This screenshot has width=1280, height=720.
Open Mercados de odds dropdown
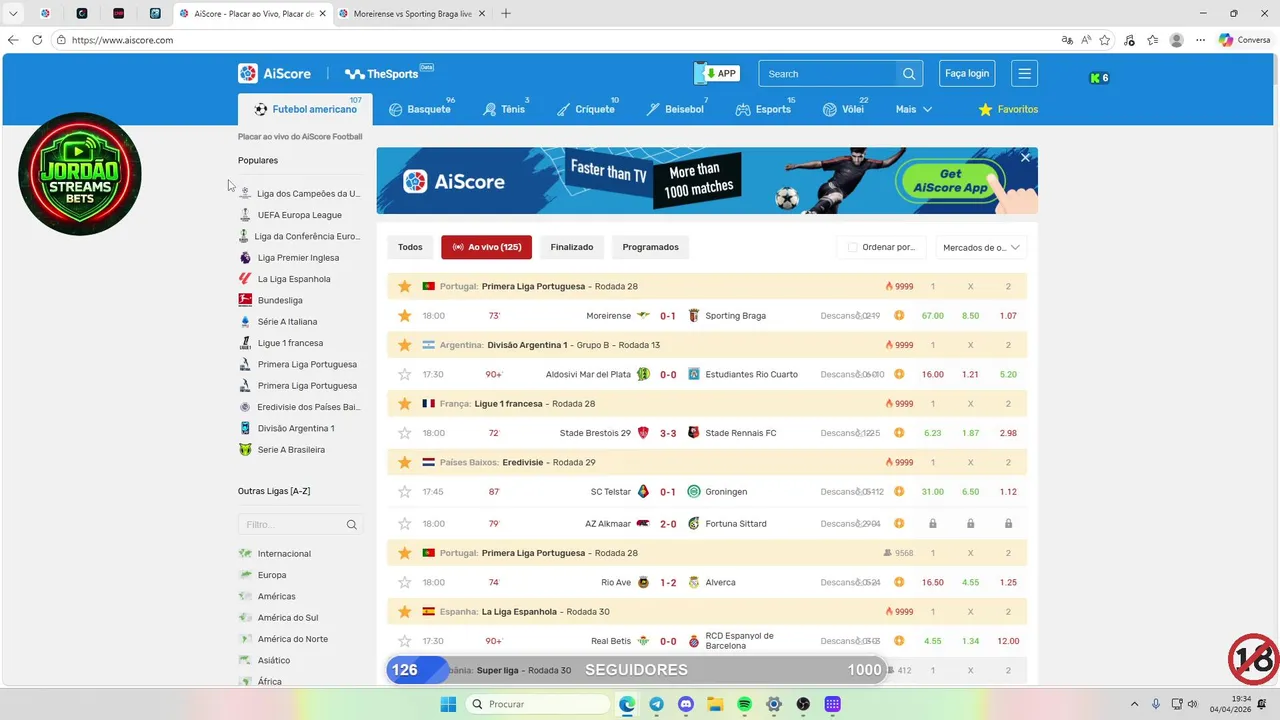click(x=981, y=247)
